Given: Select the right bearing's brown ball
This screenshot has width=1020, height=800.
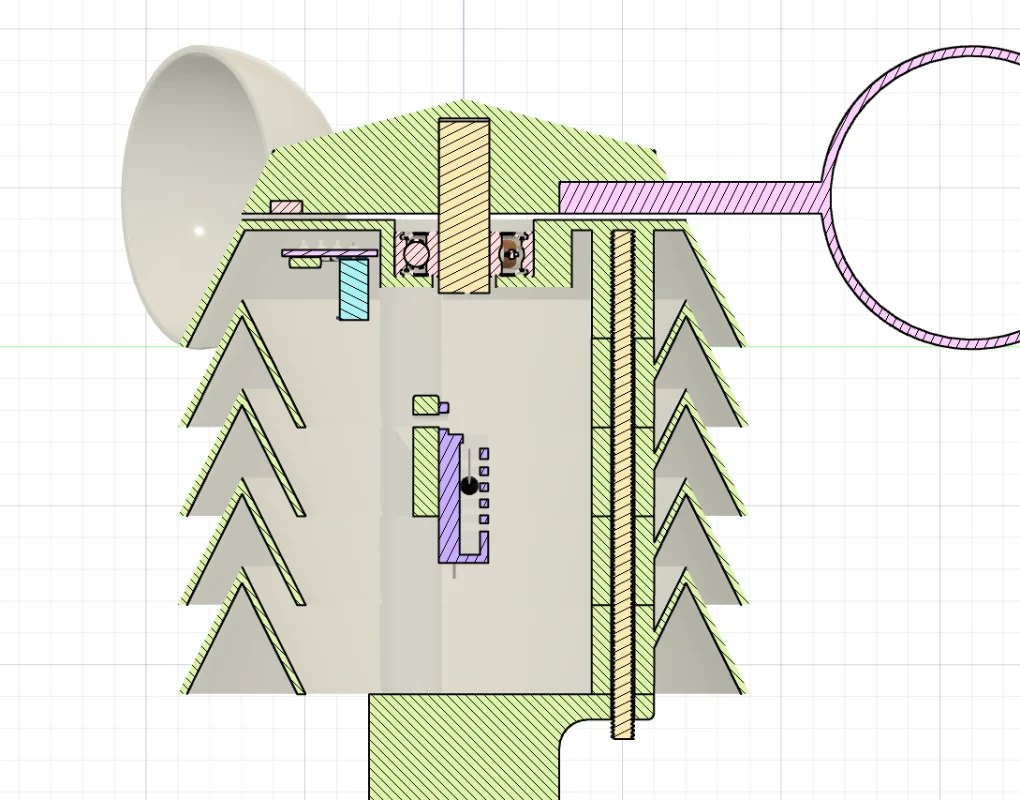Looking at the screenshot, I should click(x=510, y=254).
